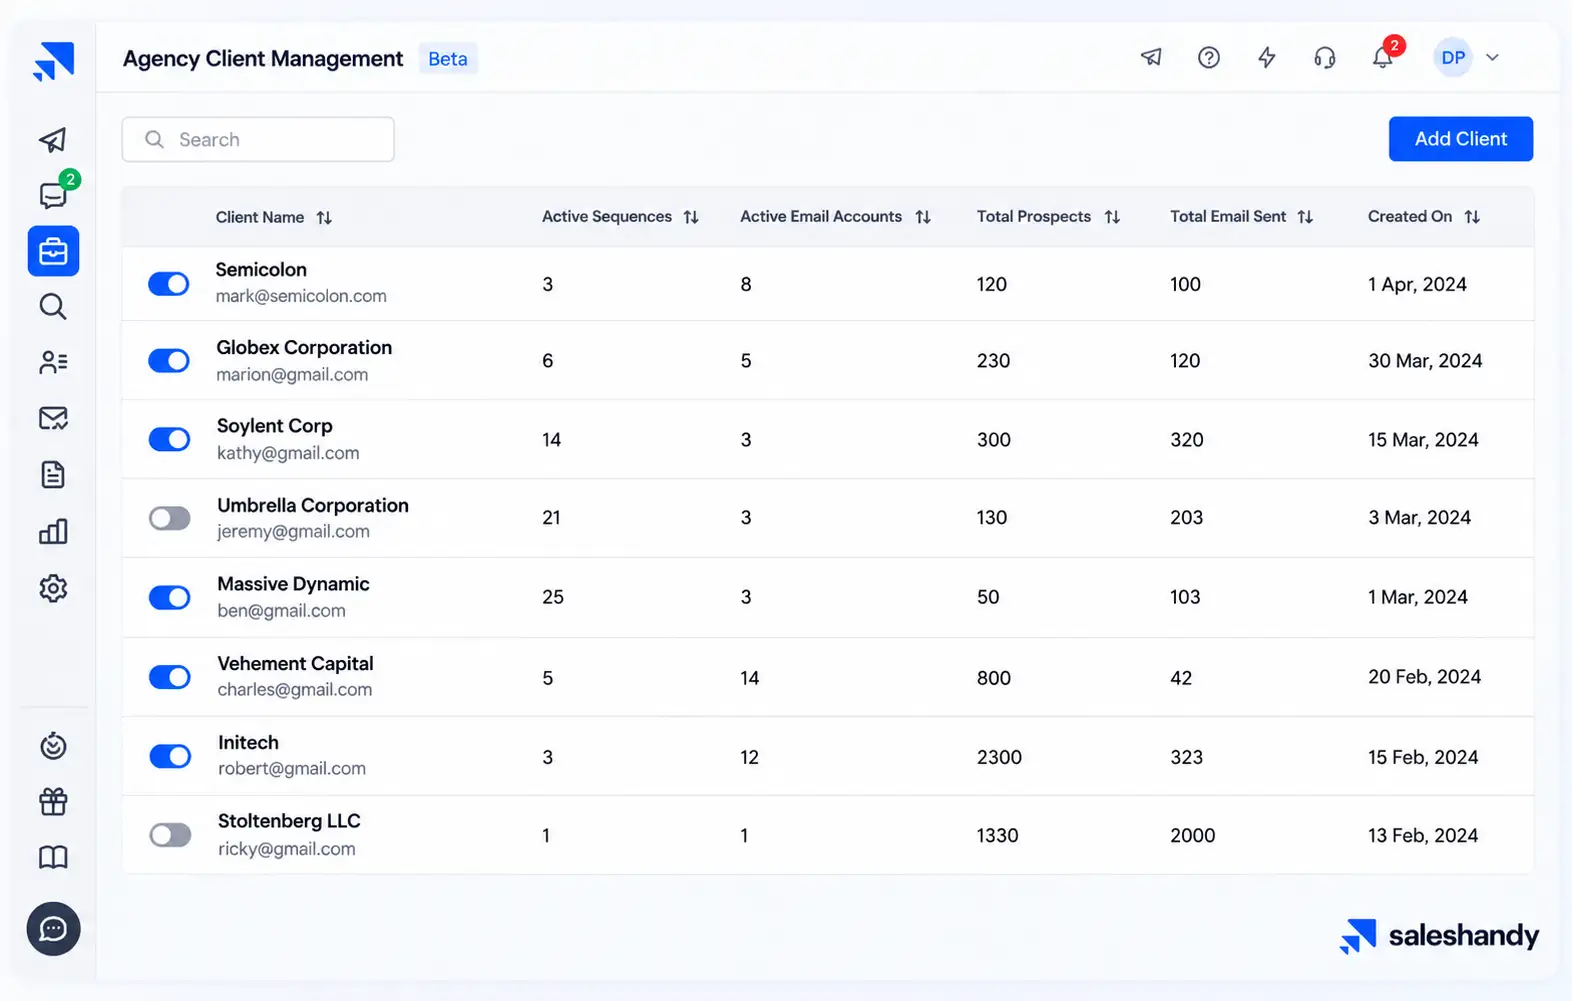Open the email accounts envelope icon
Viewport: 1572px width, 1001px height.
53,418
